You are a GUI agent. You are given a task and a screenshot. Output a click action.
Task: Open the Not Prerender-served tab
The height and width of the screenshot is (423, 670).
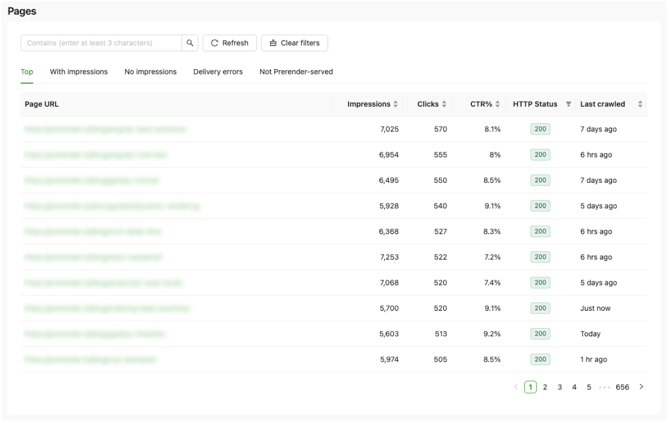point(296,72)
